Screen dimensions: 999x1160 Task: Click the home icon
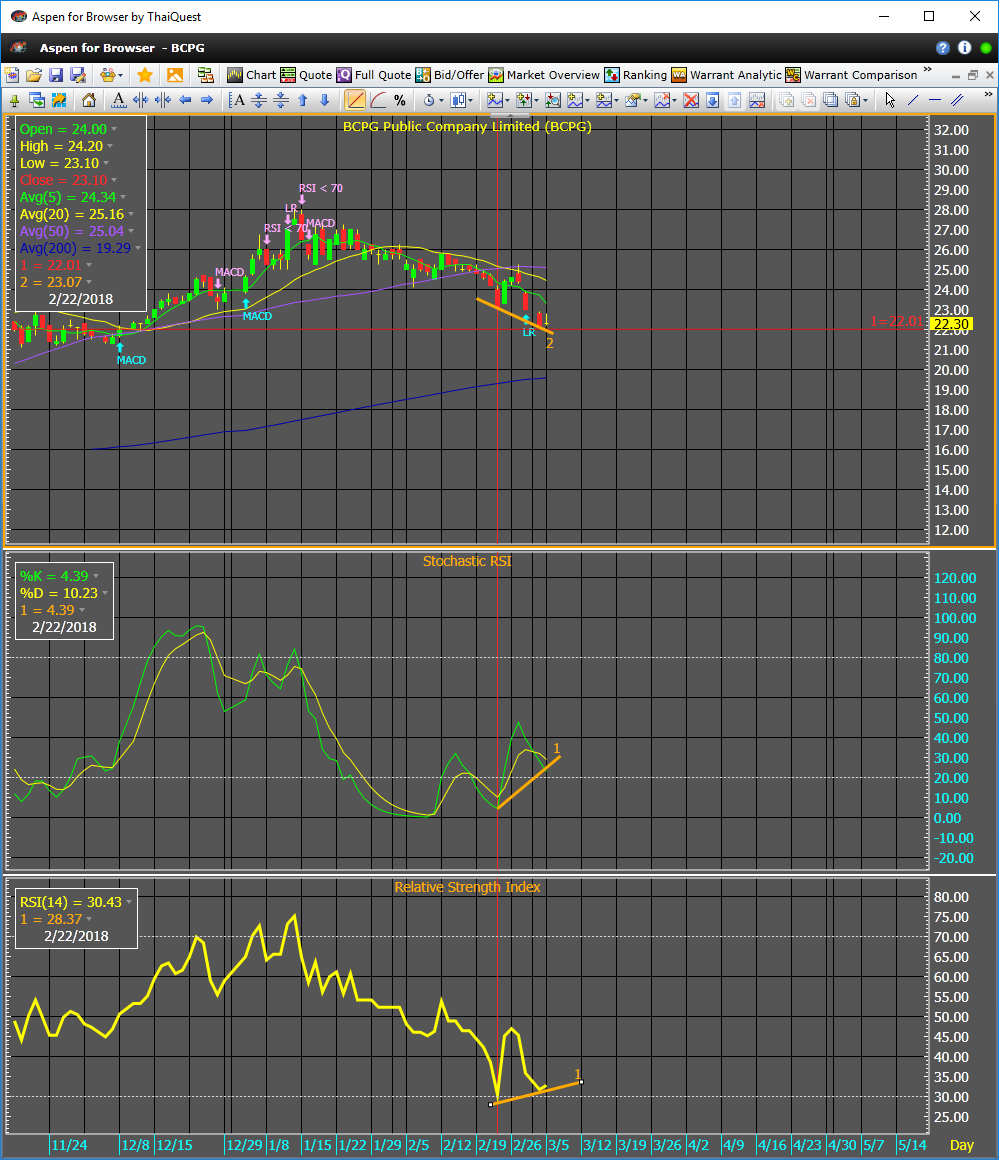[89, 100]
